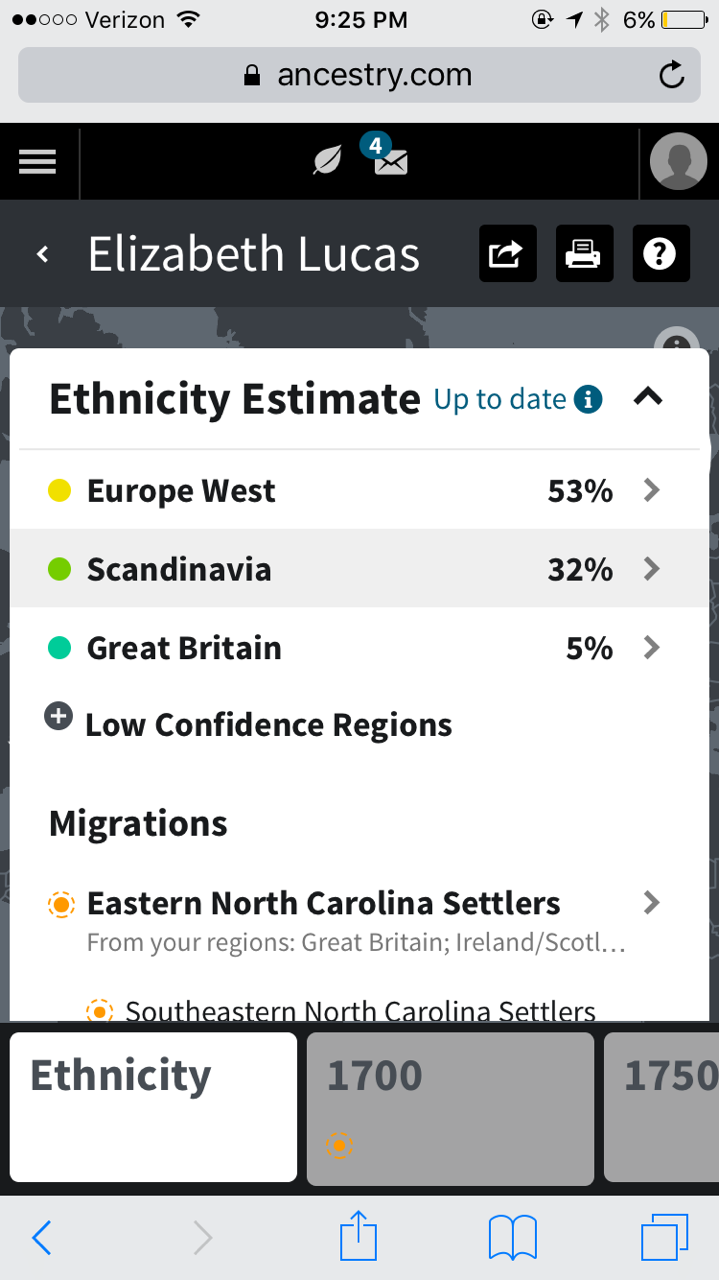Collapse the Ethnicity Estimate panel
Image resolution: width=719 pixels, height=1280 pixels.
point(648,398)
